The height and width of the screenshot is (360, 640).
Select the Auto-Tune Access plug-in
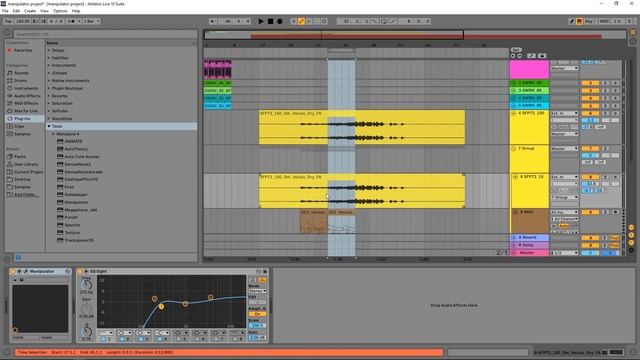point(82,157)
